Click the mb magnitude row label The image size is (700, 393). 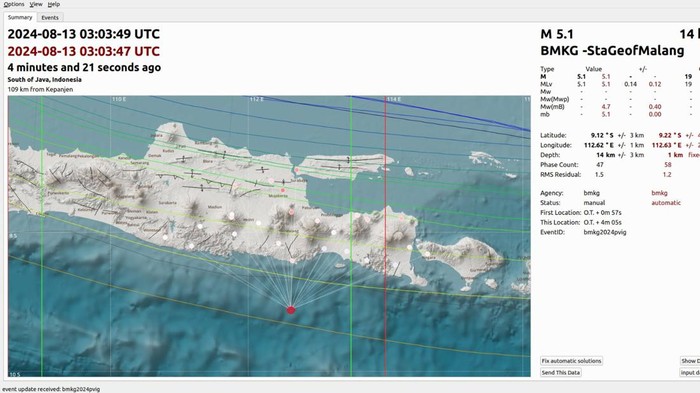[544, 114]
